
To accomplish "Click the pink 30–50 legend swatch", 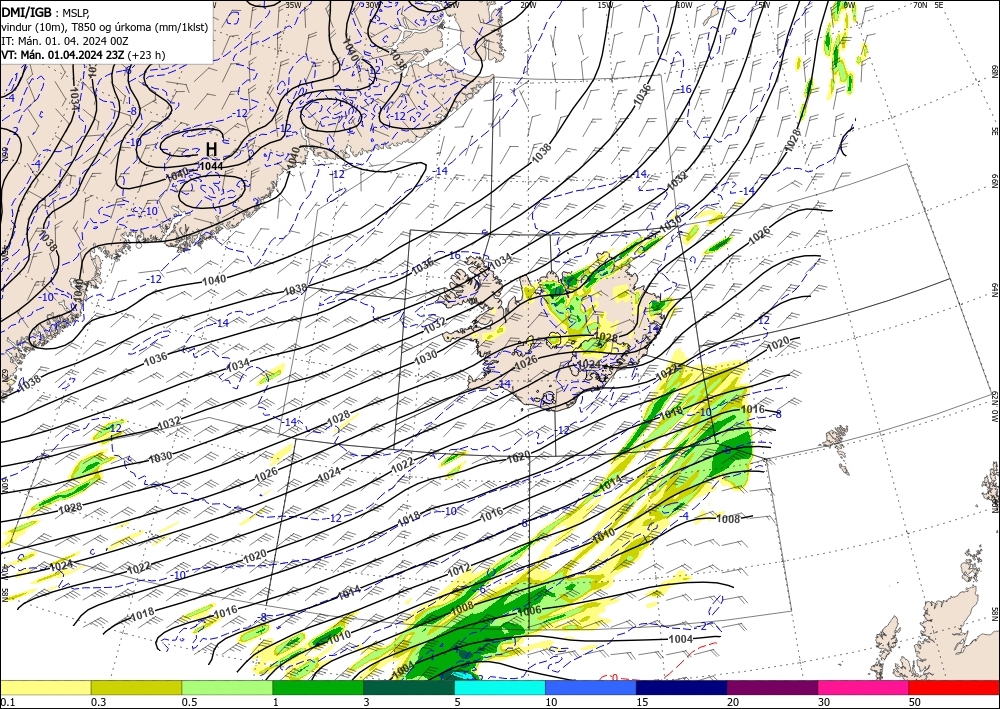I will tap(864, 687).
